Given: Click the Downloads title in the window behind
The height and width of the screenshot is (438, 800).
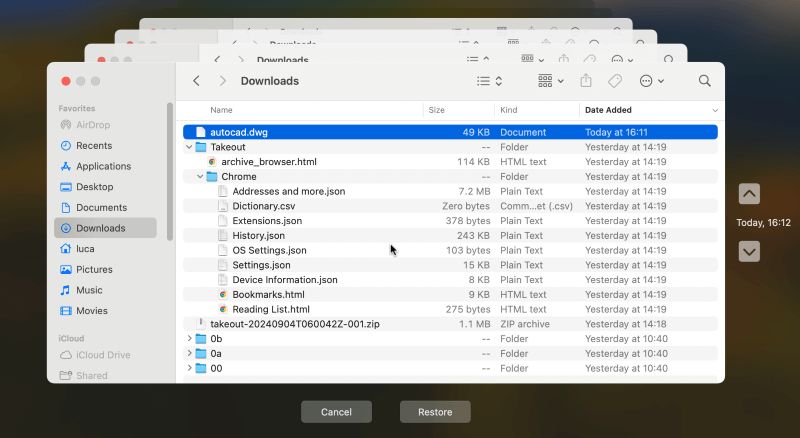Looking at the screenshot, I should (x=282, y=60).
